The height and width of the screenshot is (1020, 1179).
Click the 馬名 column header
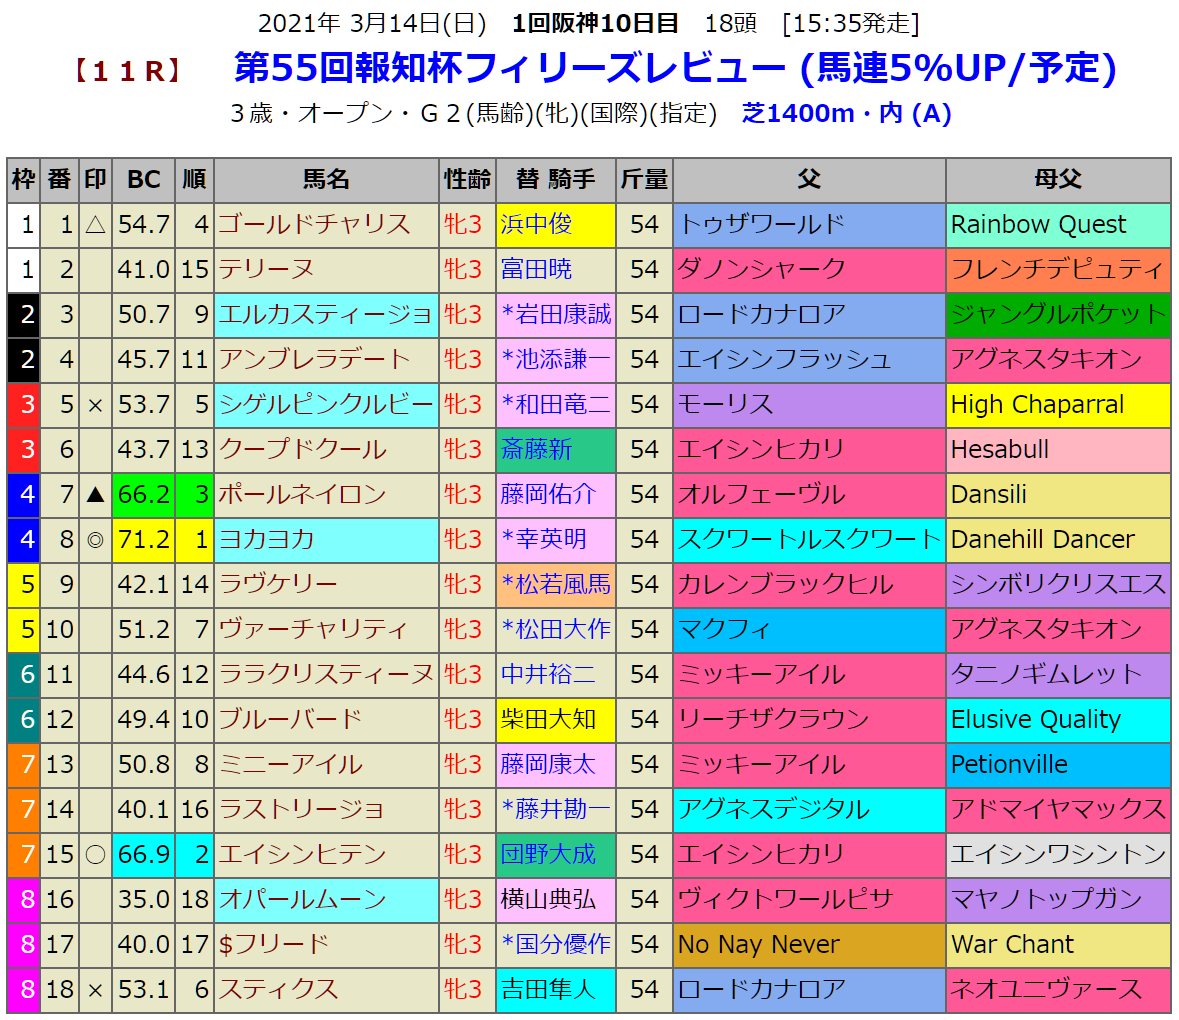[326, 180]
